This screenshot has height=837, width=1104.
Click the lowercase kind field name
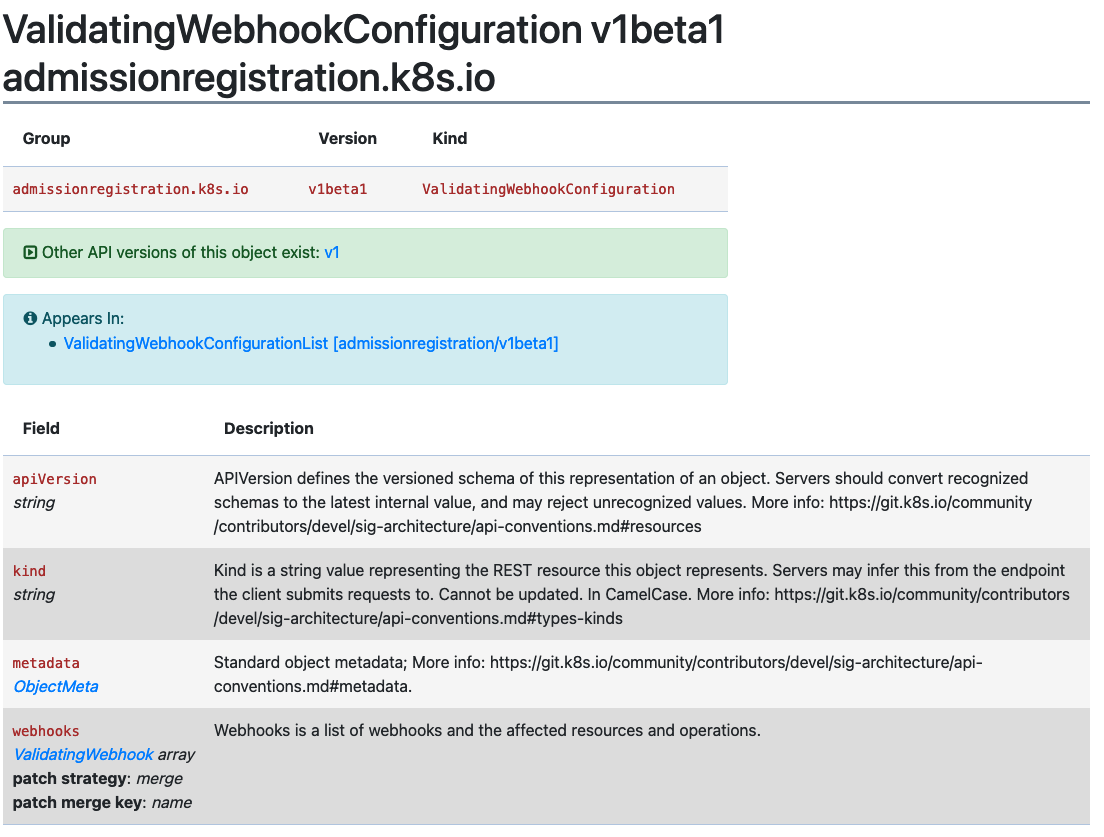(29, 571)
